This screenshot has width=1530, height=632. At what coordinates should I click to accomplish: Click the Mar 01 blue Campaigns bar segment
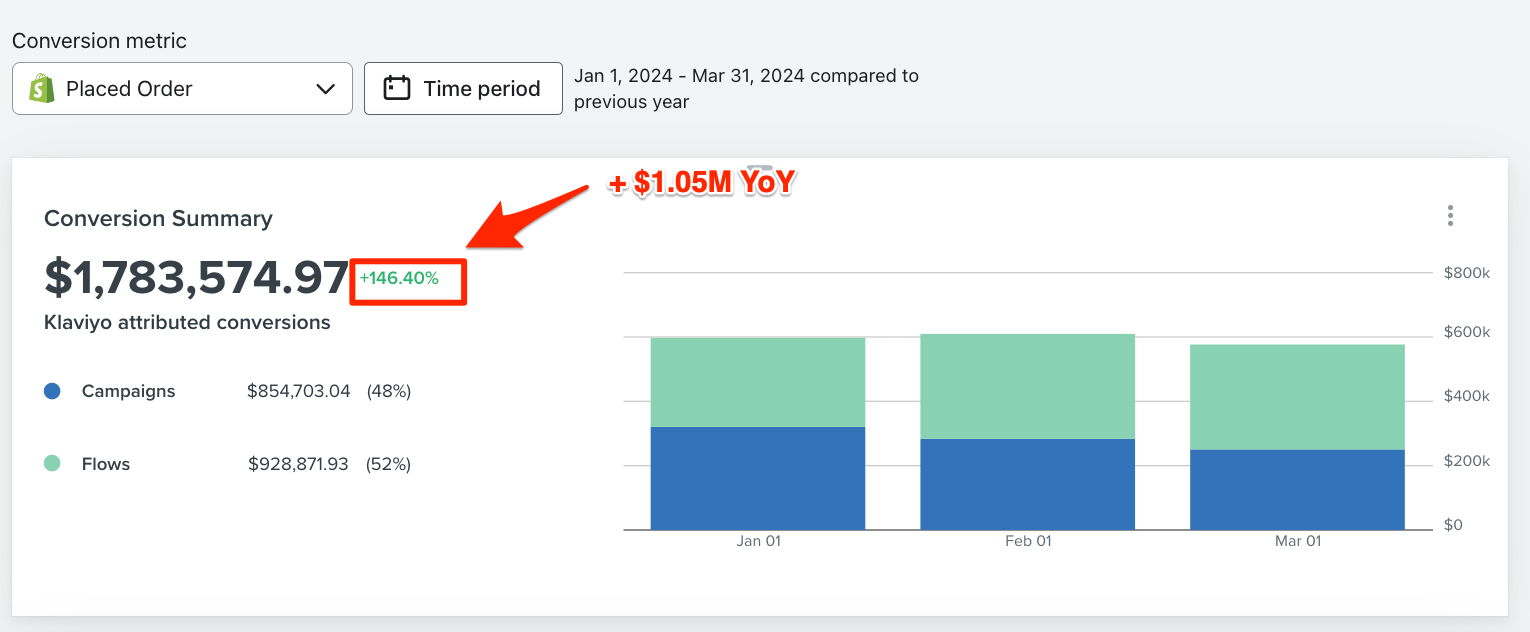1297,489
